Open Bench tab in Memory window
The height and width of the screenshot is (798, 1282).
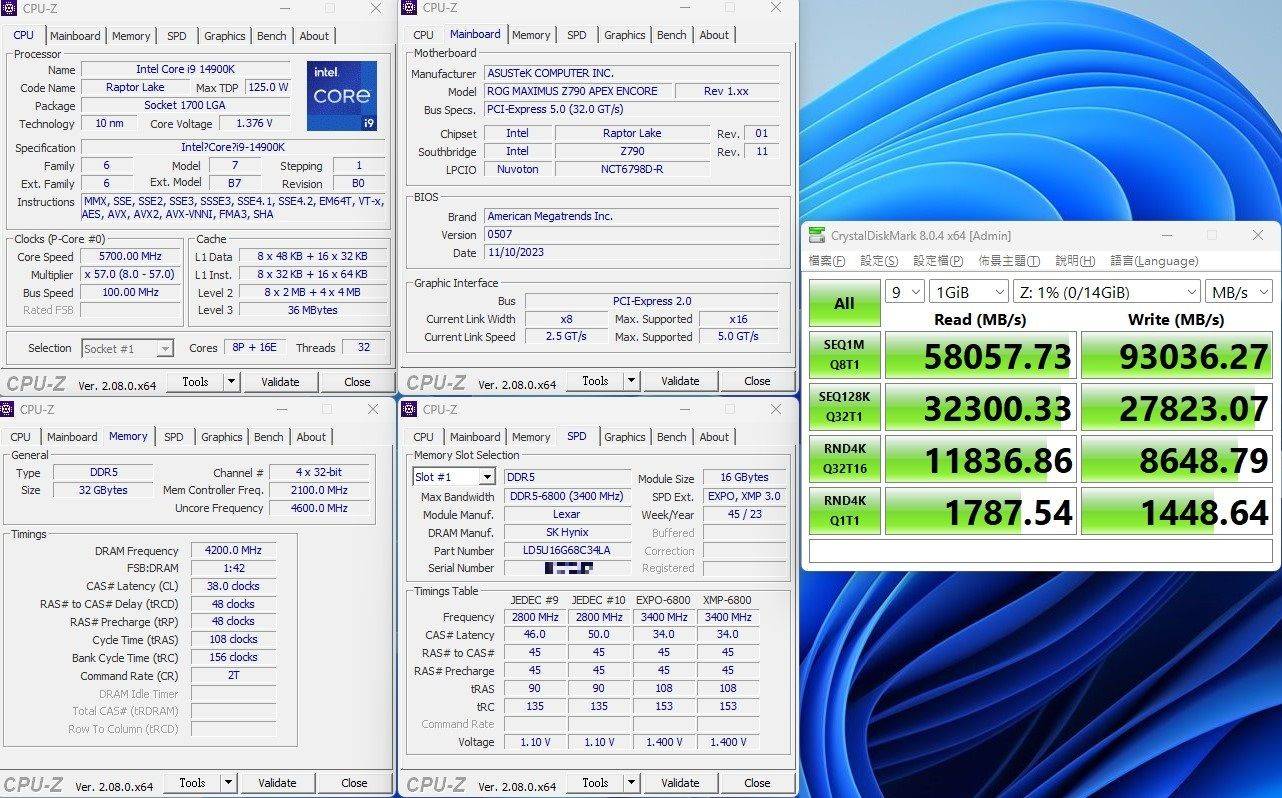269,437
